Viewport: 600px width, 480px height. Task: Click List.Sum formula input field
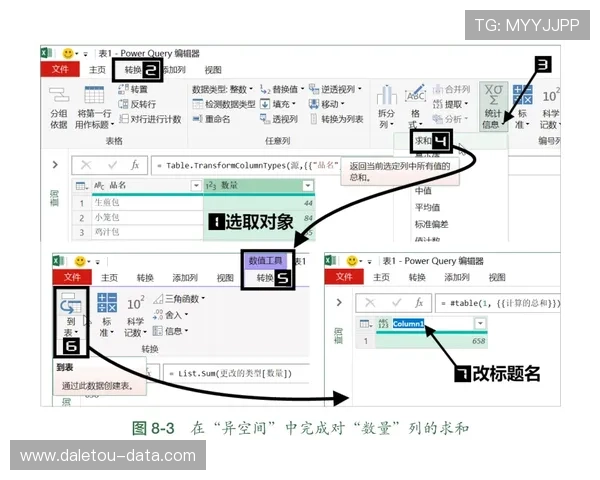pyautogui.click(x=236, y=374)
